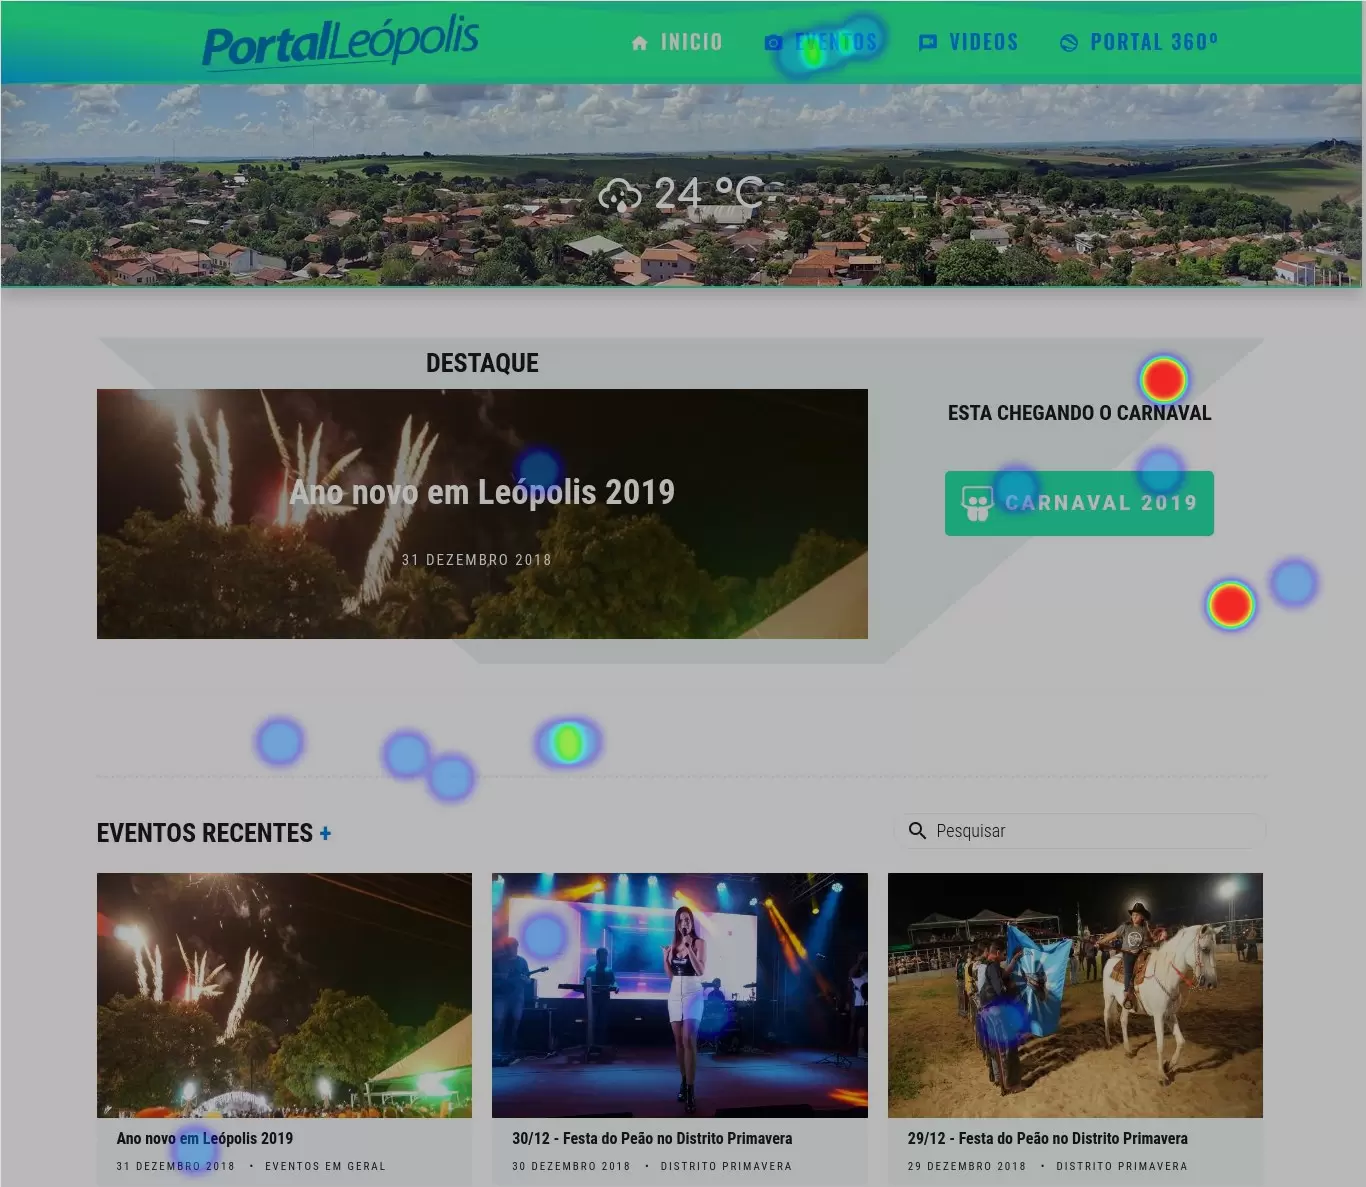1366x1187 pixels.
Task: Open the white horse rodeo thumbnail
Action: pyautogui.click(x=1075, y=995)
